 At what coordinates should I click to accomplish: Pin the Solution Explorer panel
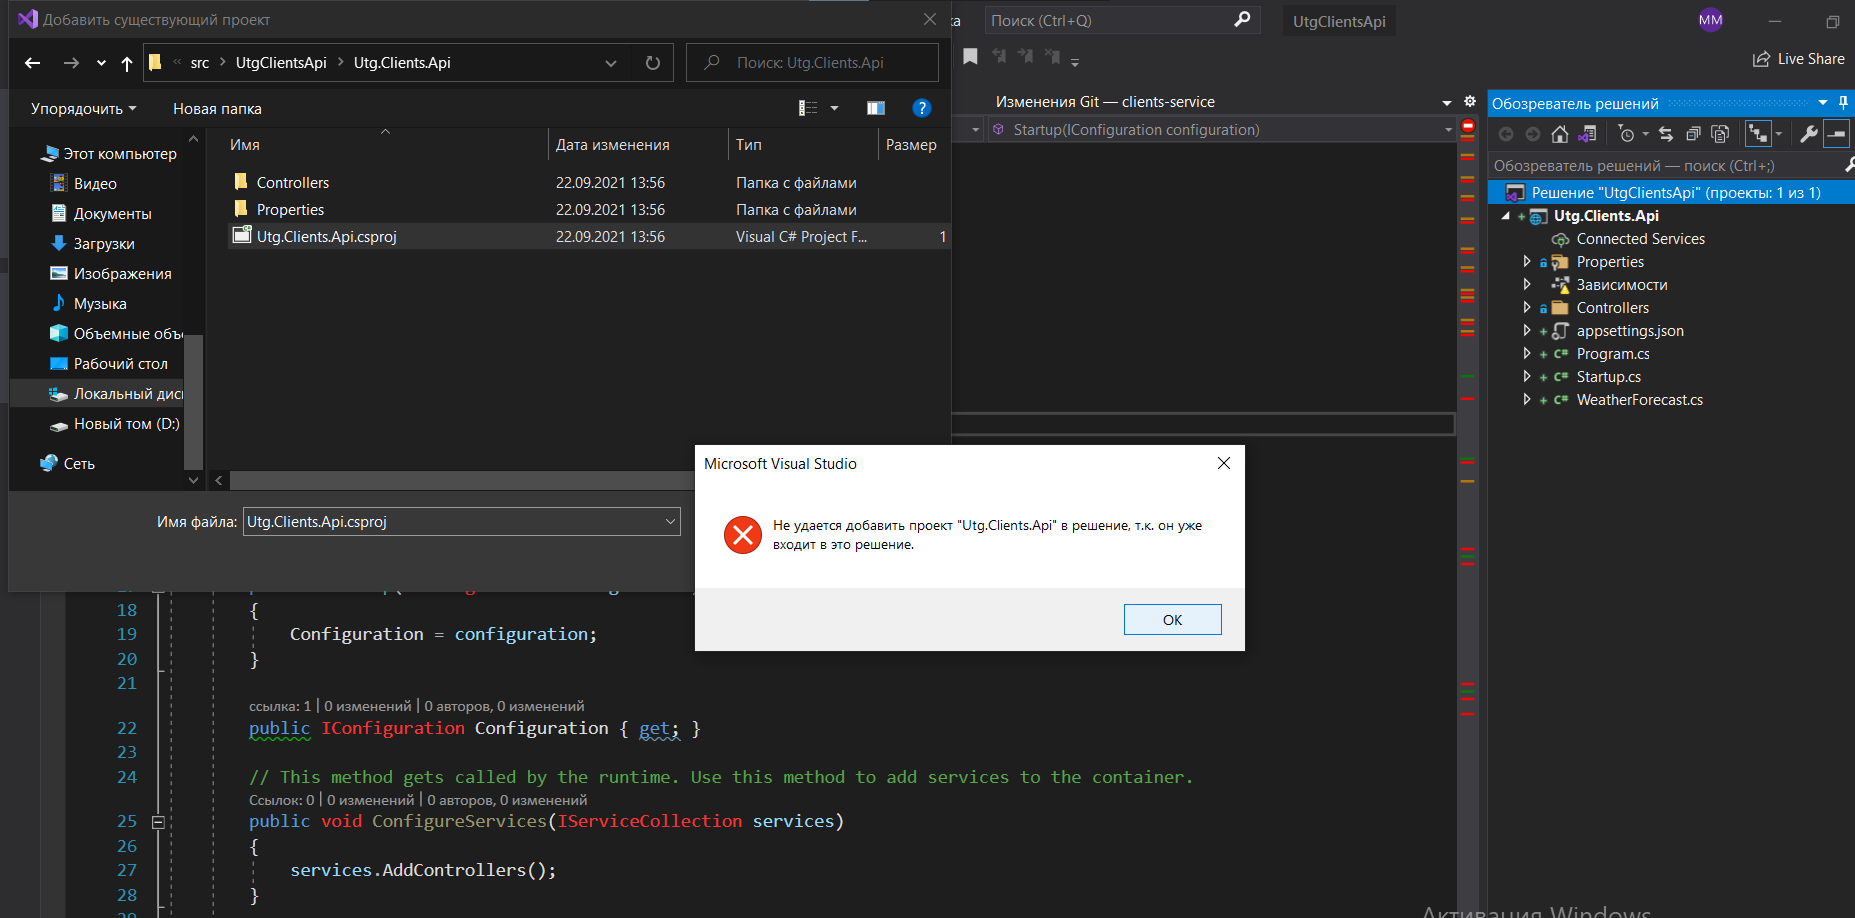point(1843,103)
